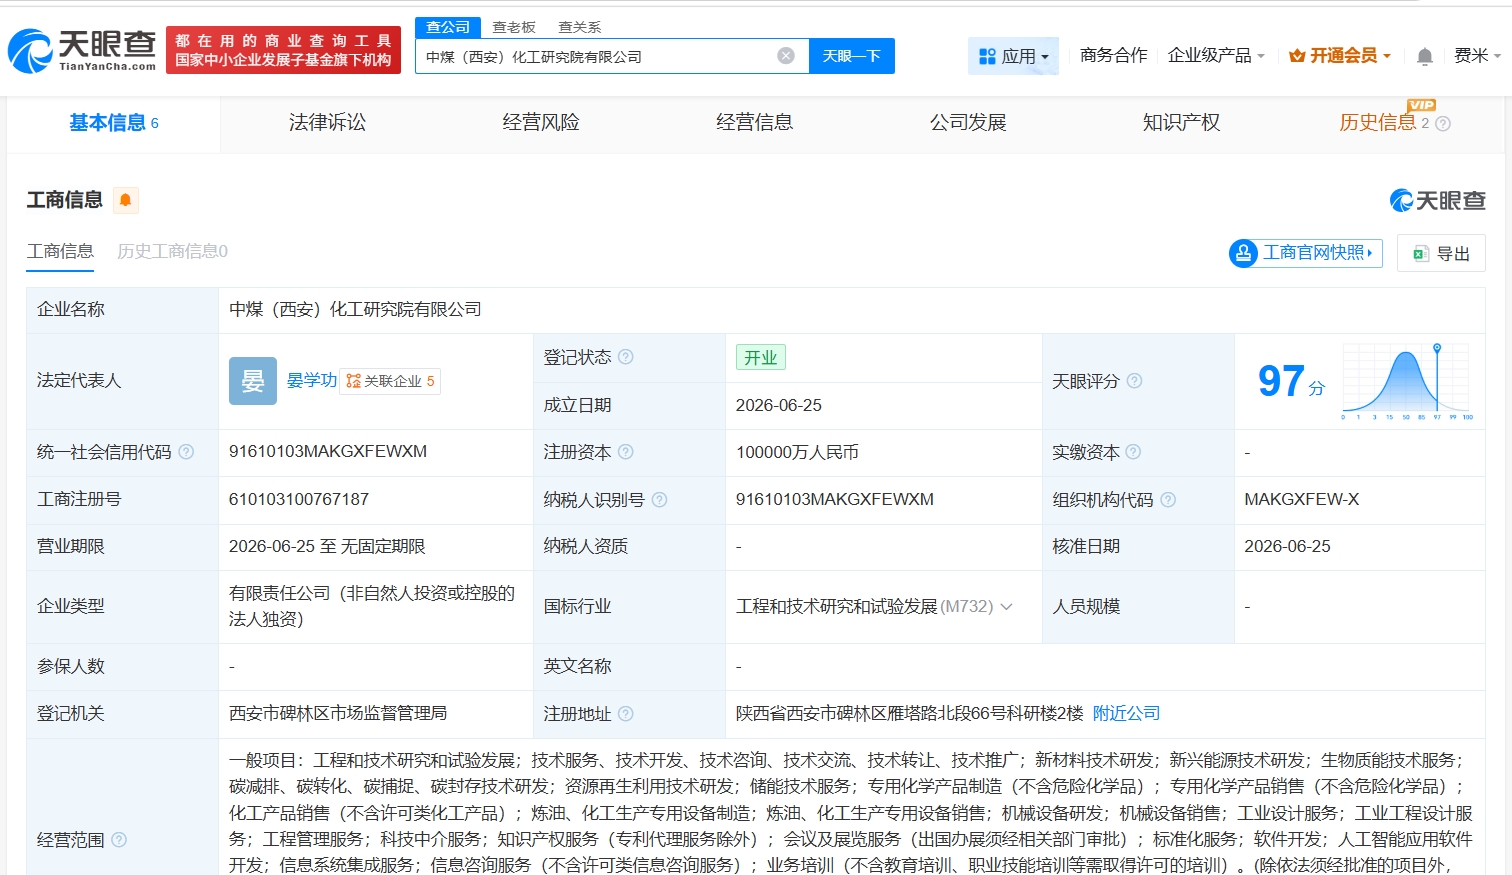Click the 导出 export button
1512x875 pixels.
(x=1441, y=254)
